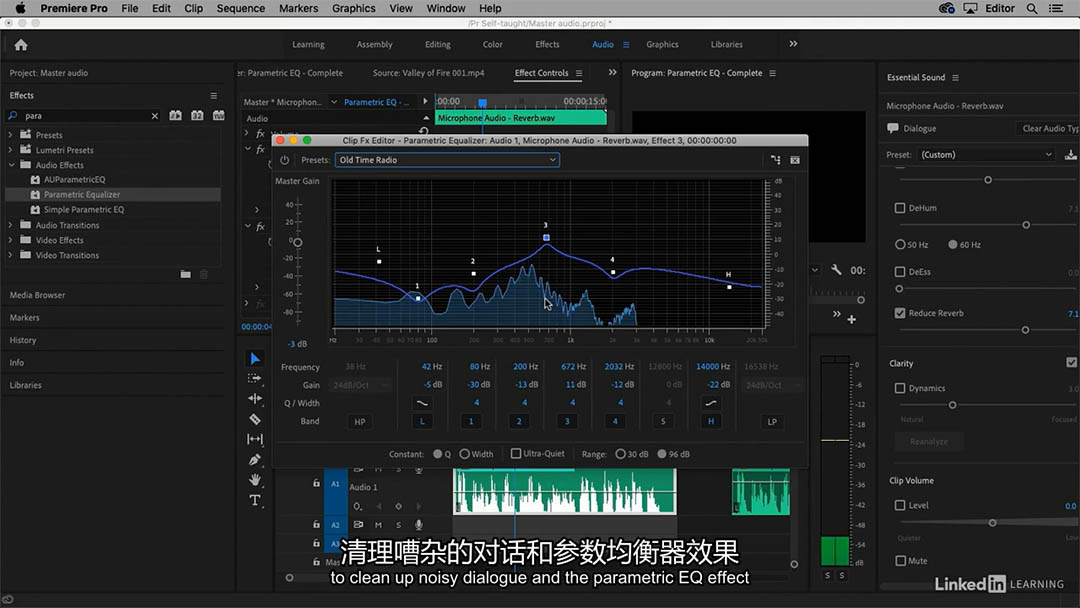Expand the Video Transitions folder
This screenshot has width=1080, height=608.
click(x=10, y=255)
